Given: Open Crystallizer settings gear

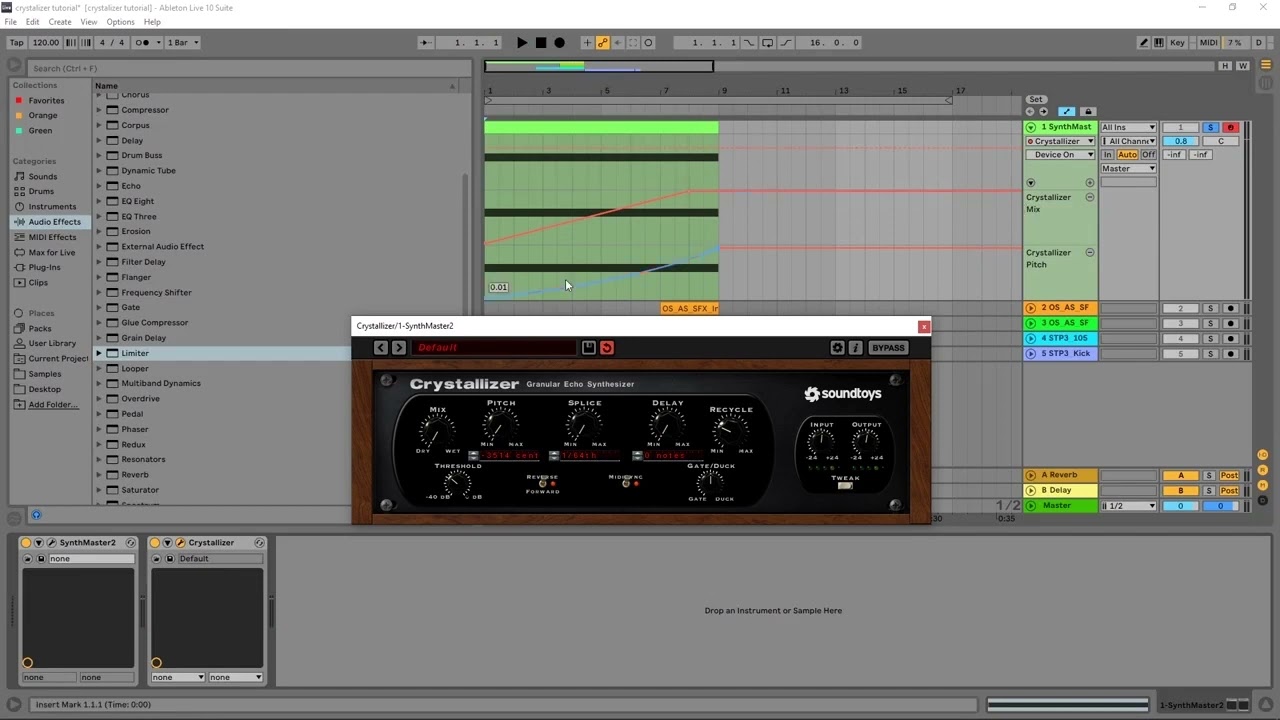Looking at the screenshot, I should (838, 347).
